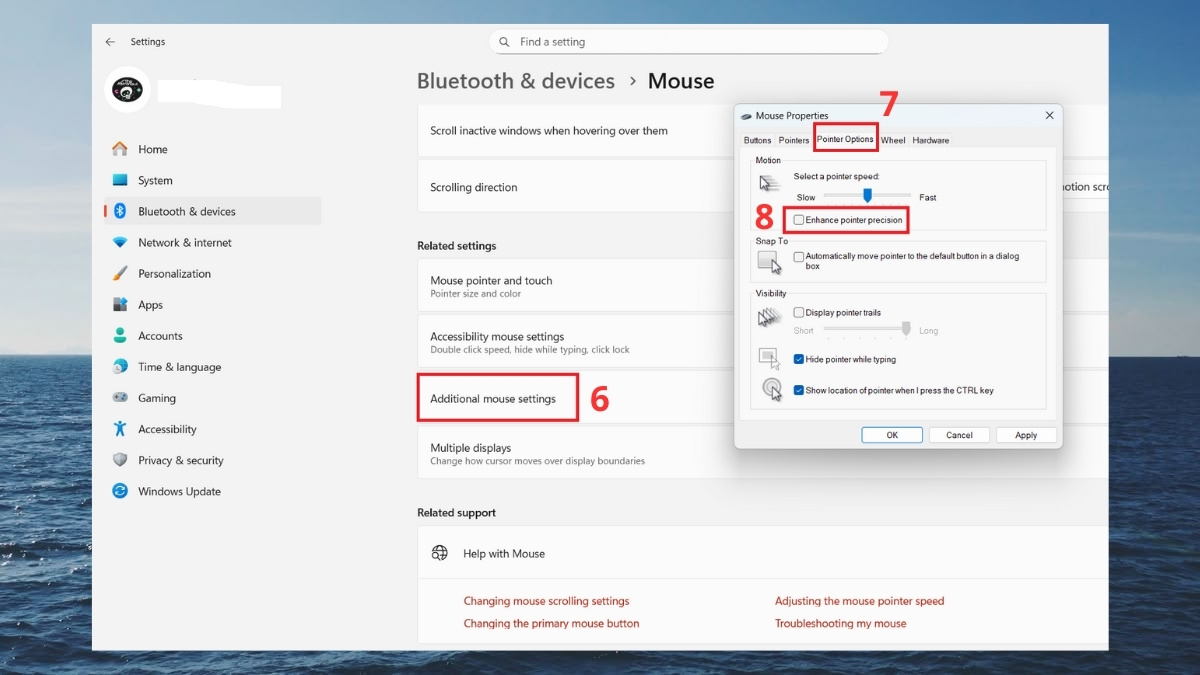
Task: Open Bluetooth & devices icon in sidebar
Action: coord(120,211)
